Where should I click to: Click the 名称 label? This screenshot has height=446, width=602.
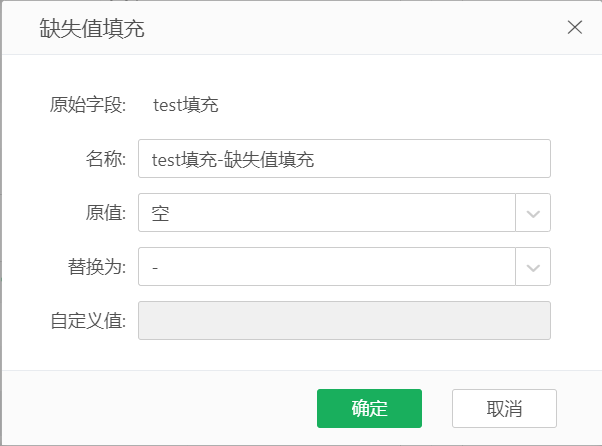tap(105, 159)
